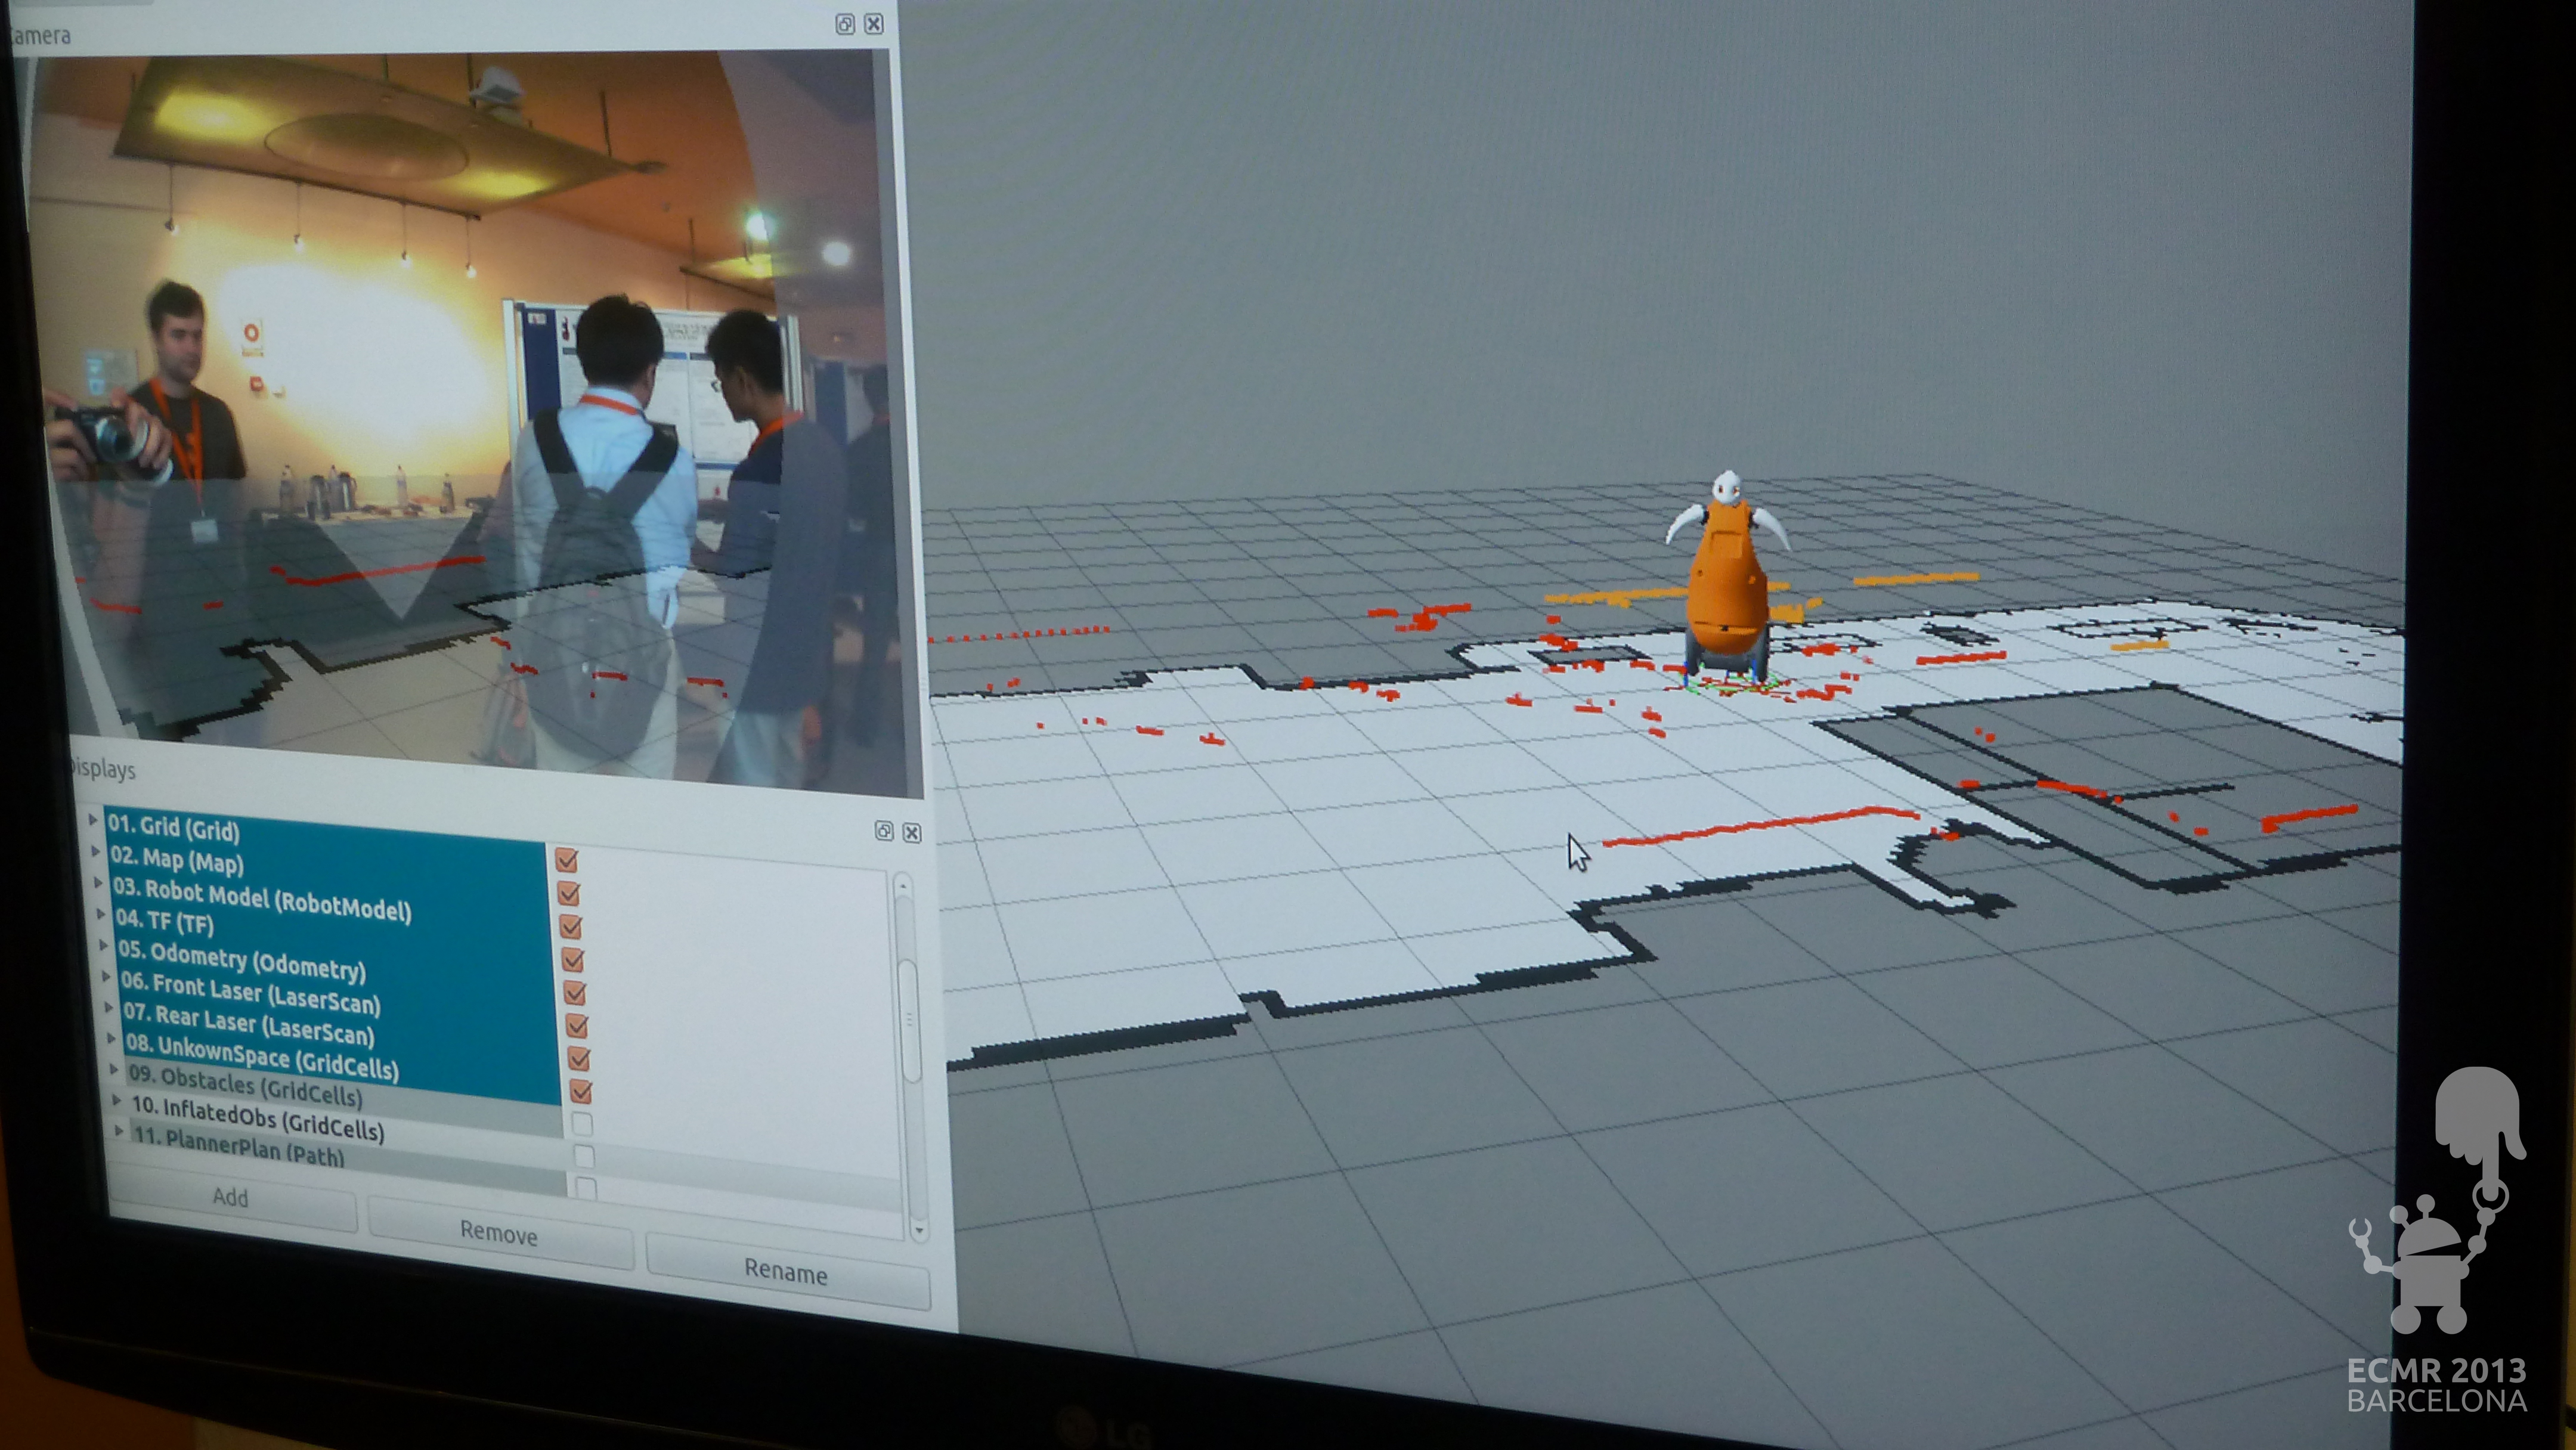
Task: Expand the 10. InflatedObs tree arrow
Action: (x=117, y=1100)
